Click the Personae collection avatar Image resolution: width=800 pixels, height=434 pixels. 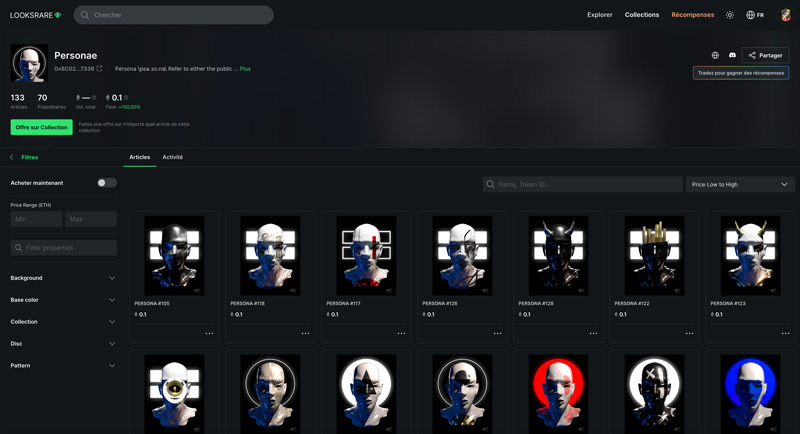(29, 63)
